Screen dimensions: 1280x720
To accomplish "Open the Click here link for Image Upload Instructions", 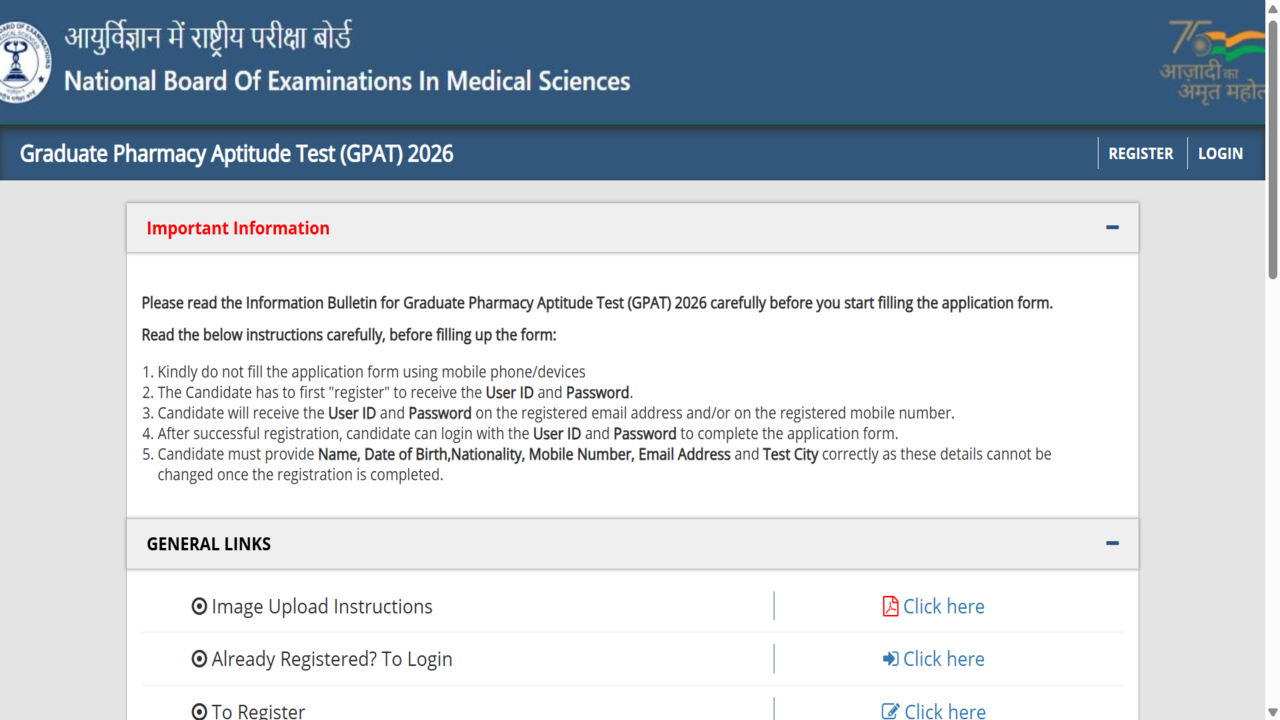I will point(943,606).
